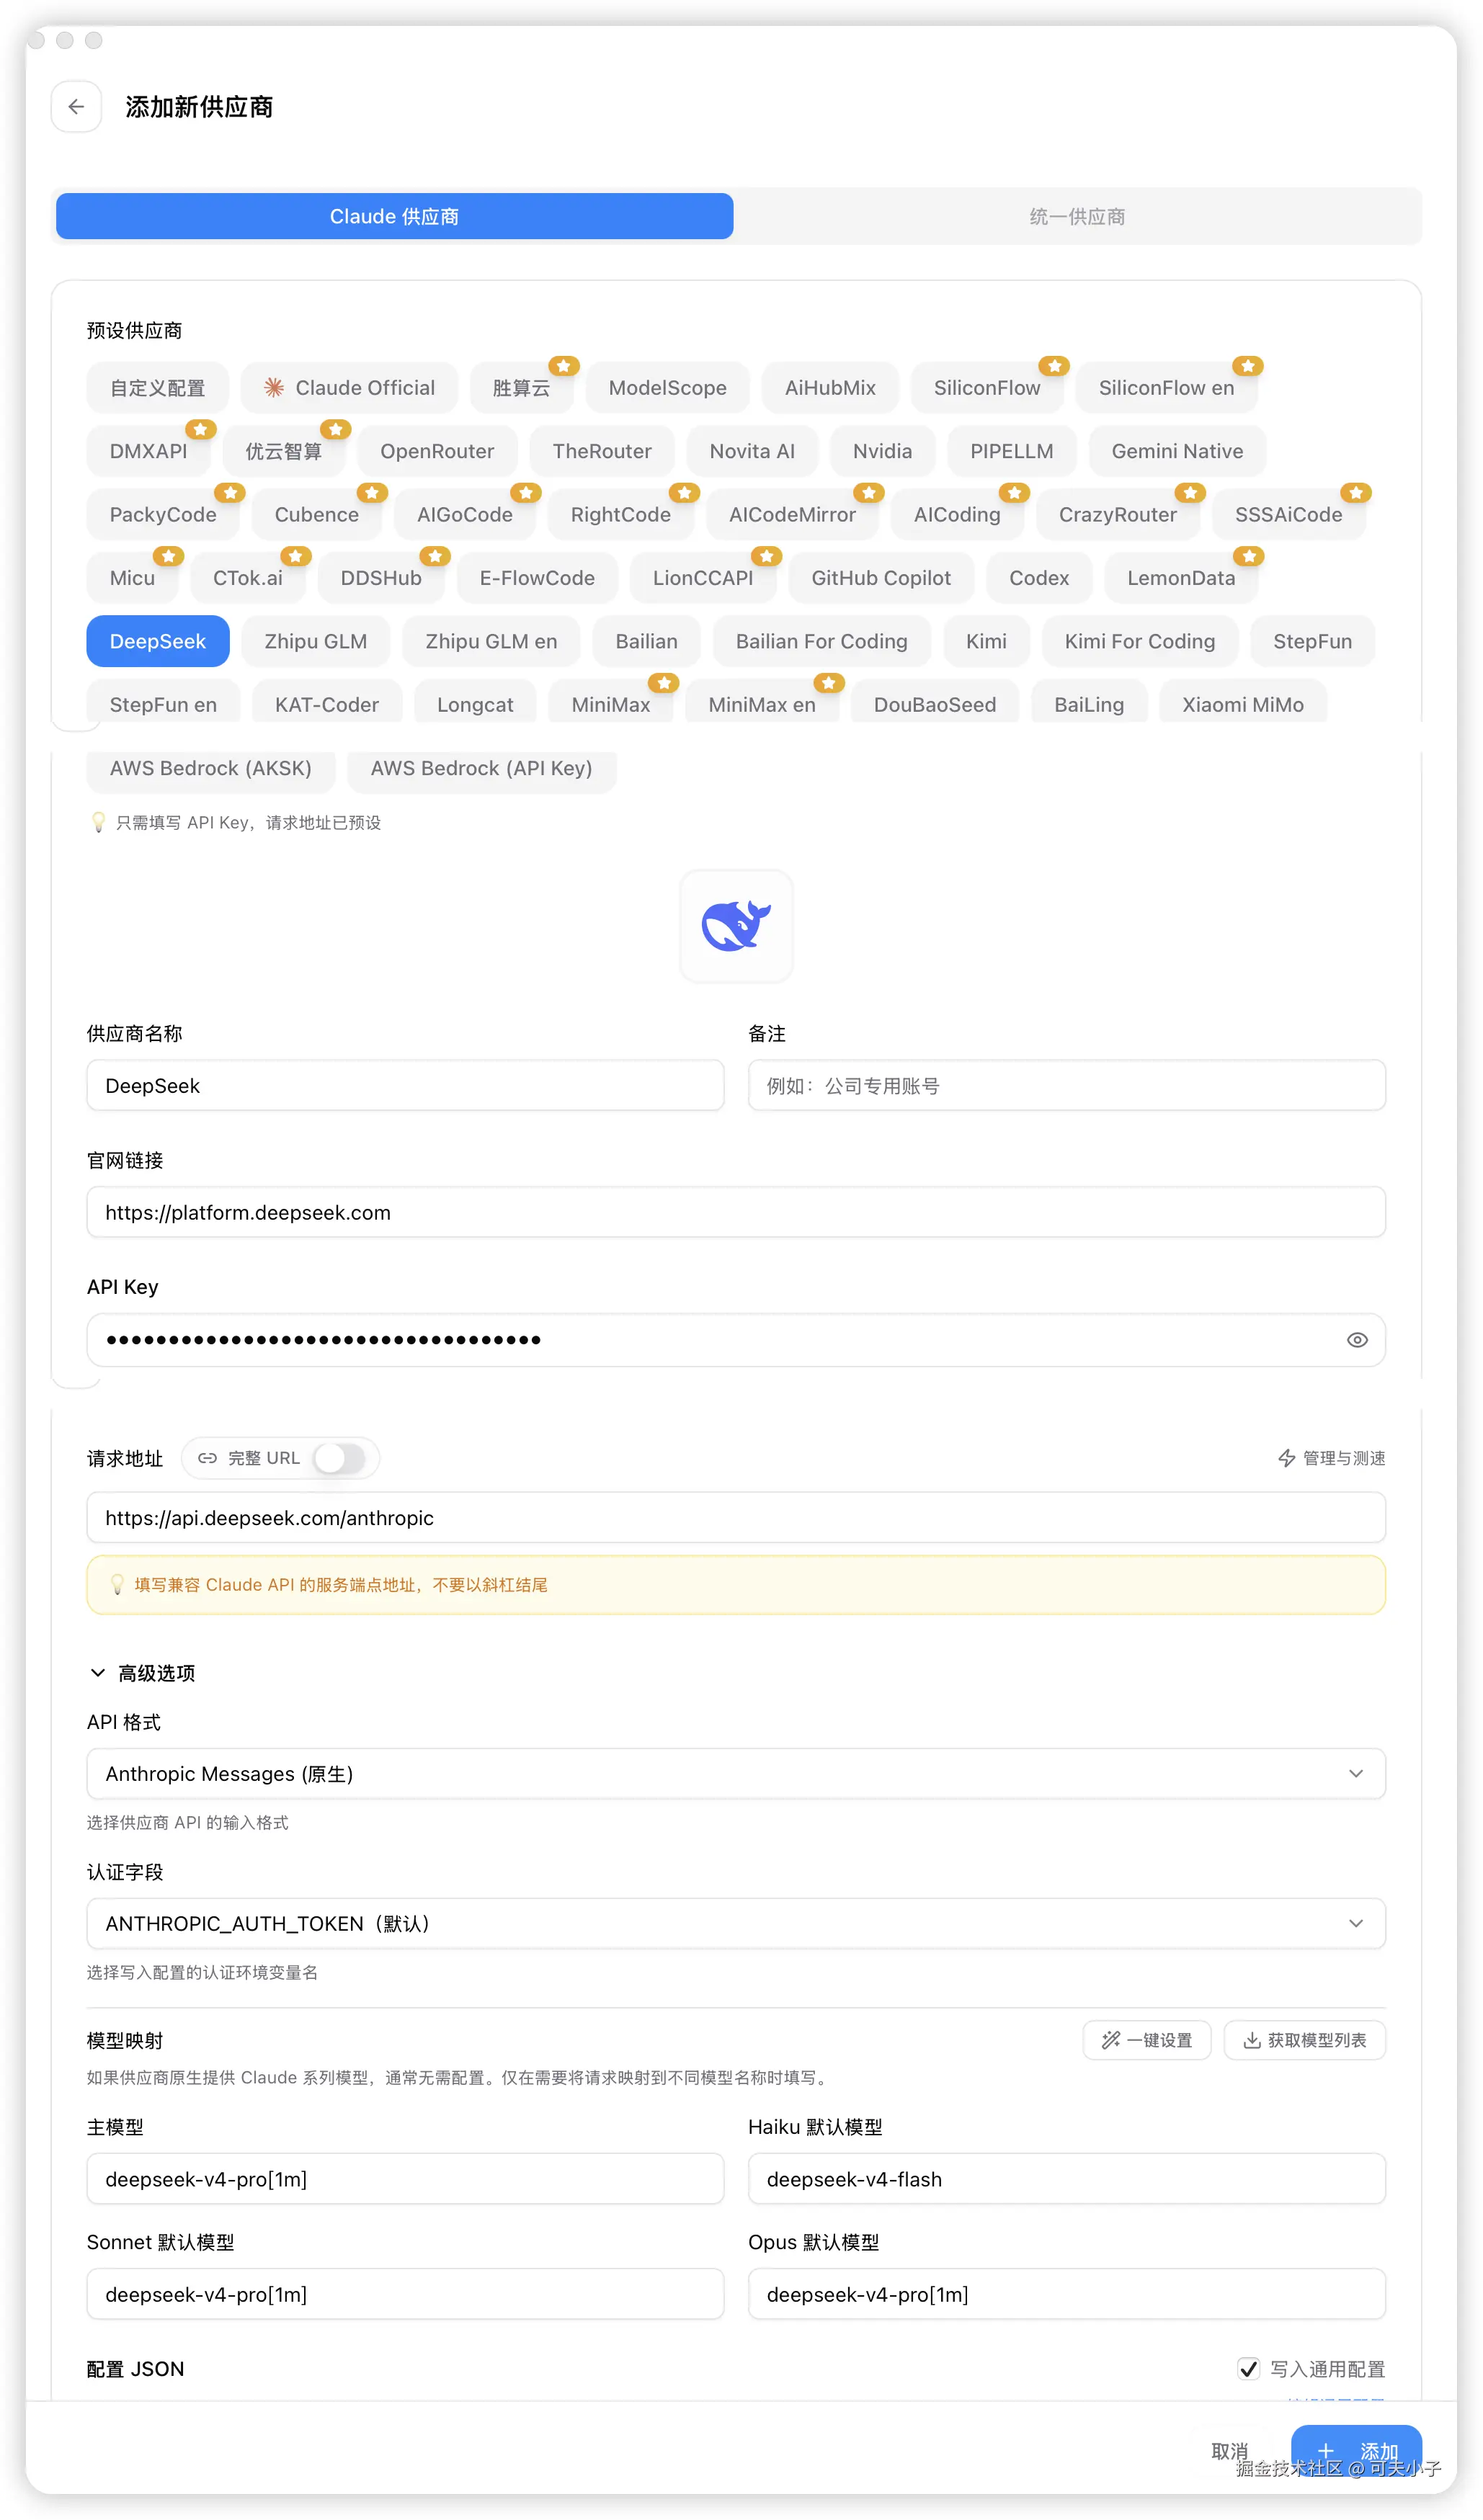
Task: Select the 优云智算 preset
Action: click(x=284, y=451)
